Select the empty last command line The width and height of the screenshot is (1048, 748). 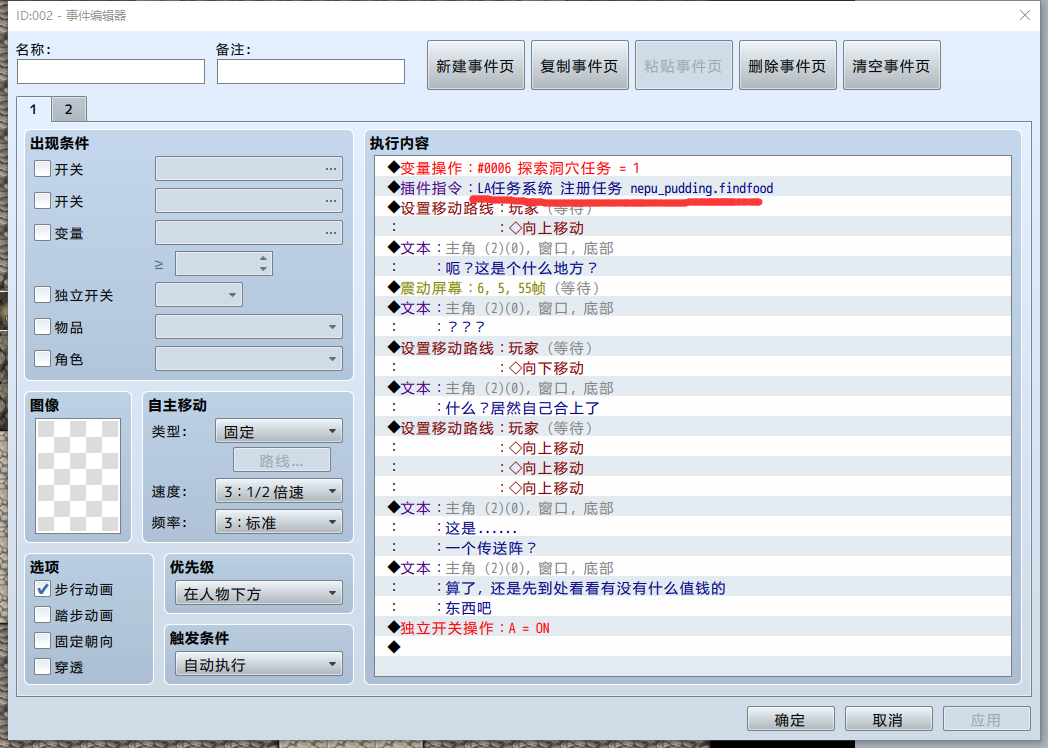point(692,647)
